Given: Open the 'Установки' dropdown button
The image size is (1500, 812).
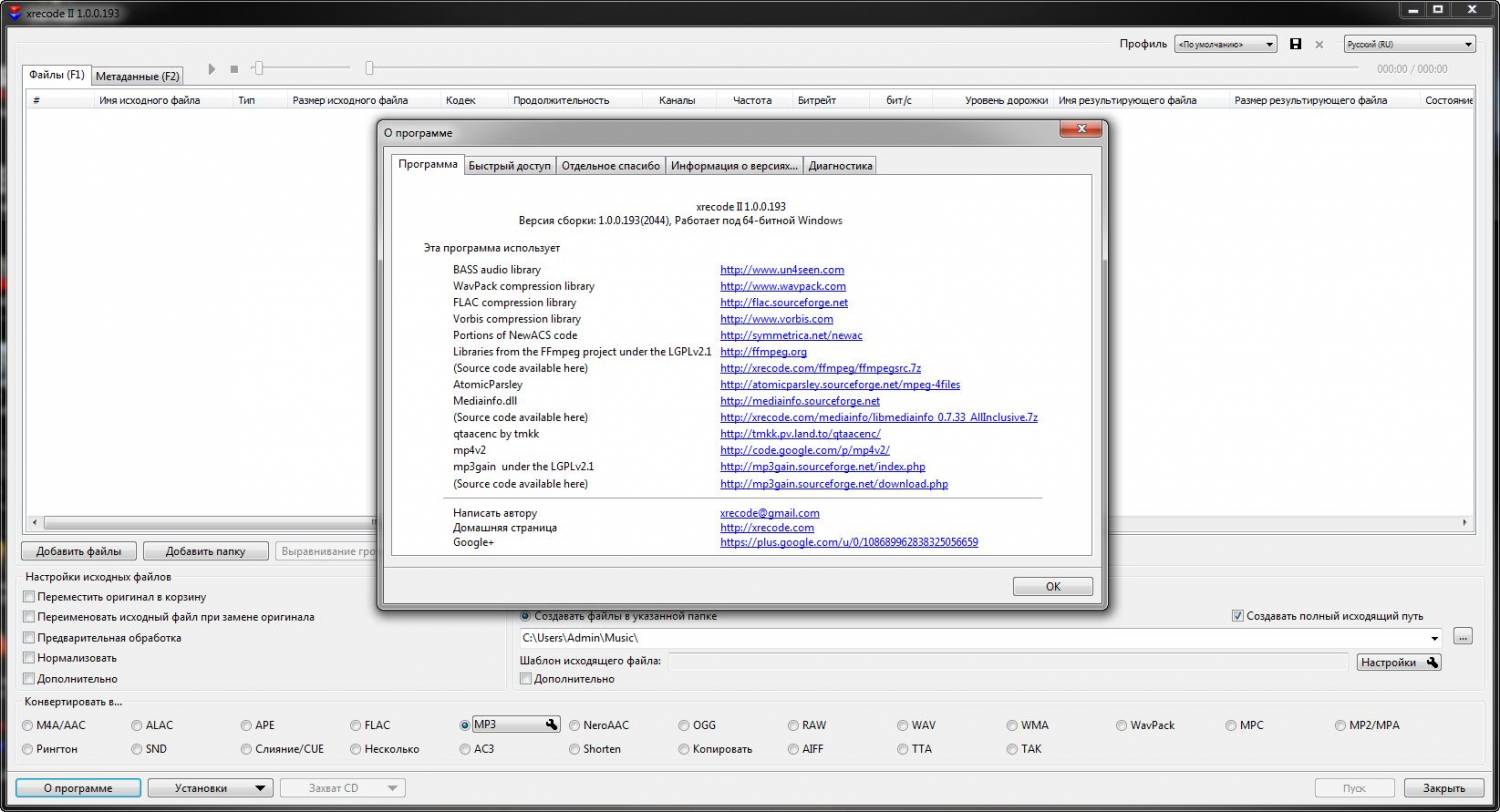Looking at the screenshot, I should pyautogui.click(x=210, y=788).
